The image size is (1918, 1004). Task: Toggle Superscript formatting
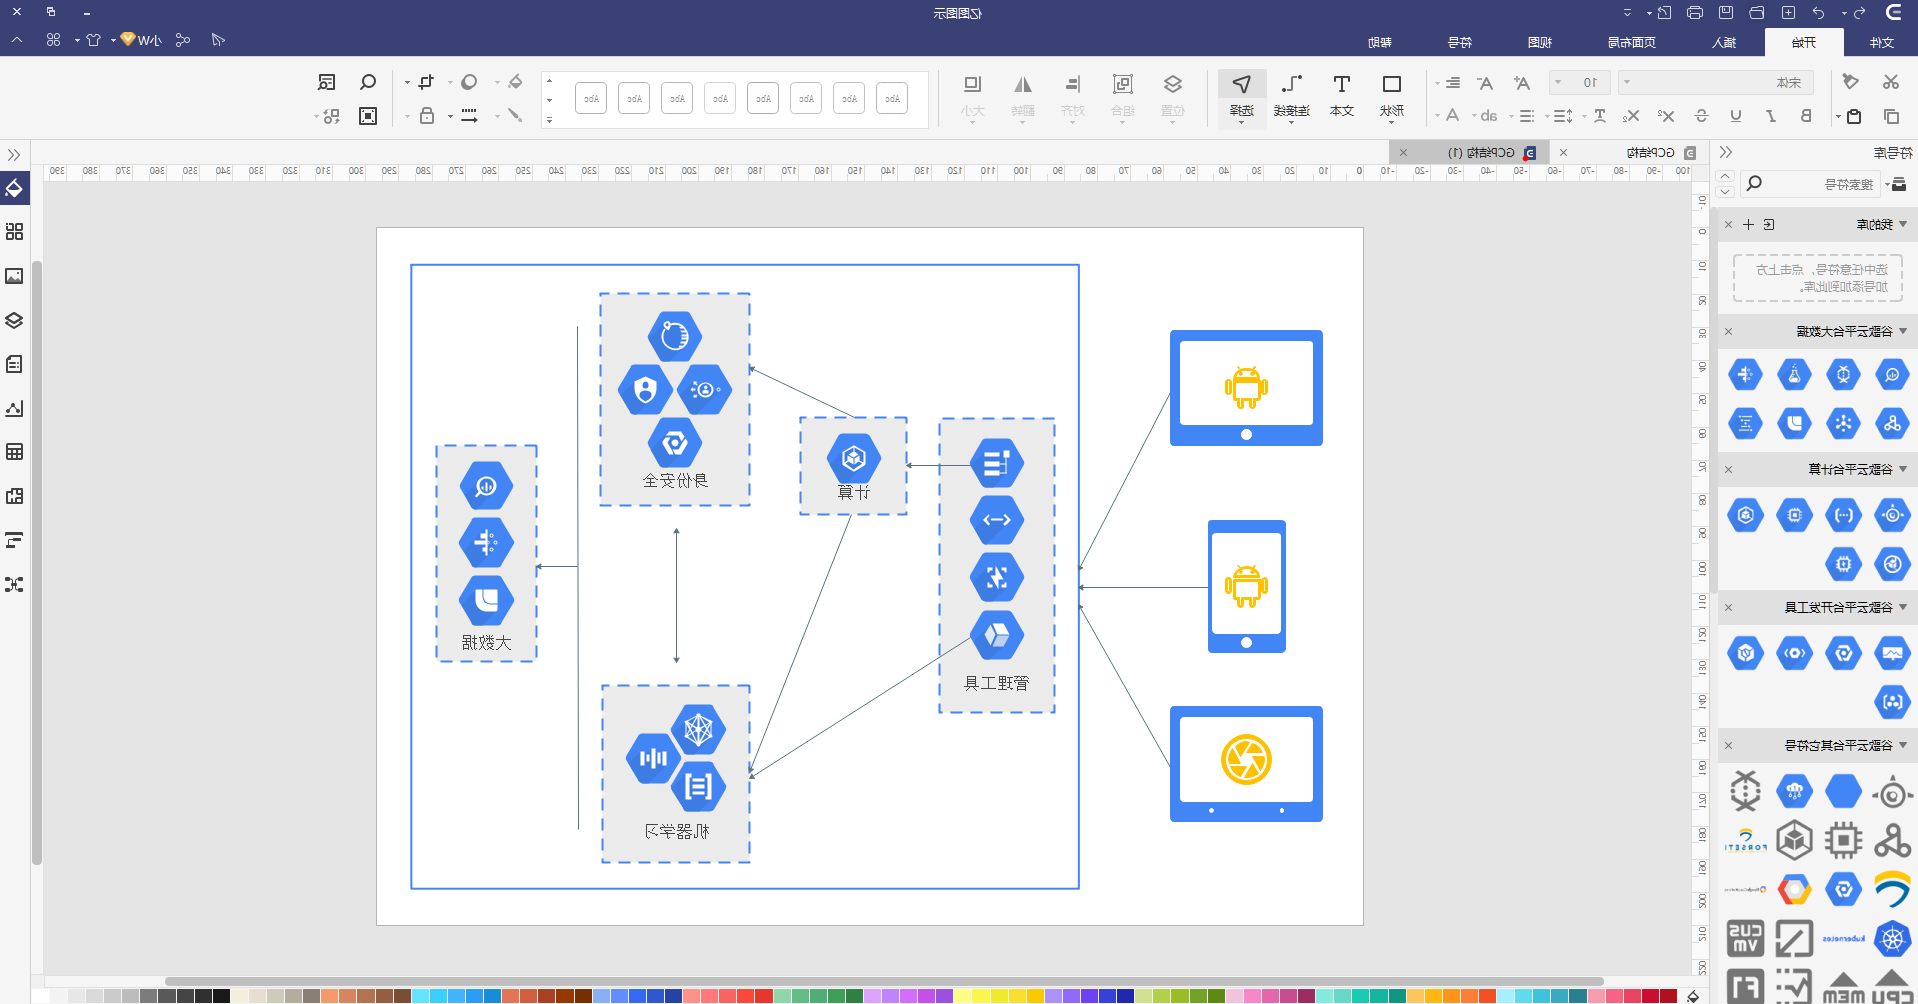[1666, 116]
